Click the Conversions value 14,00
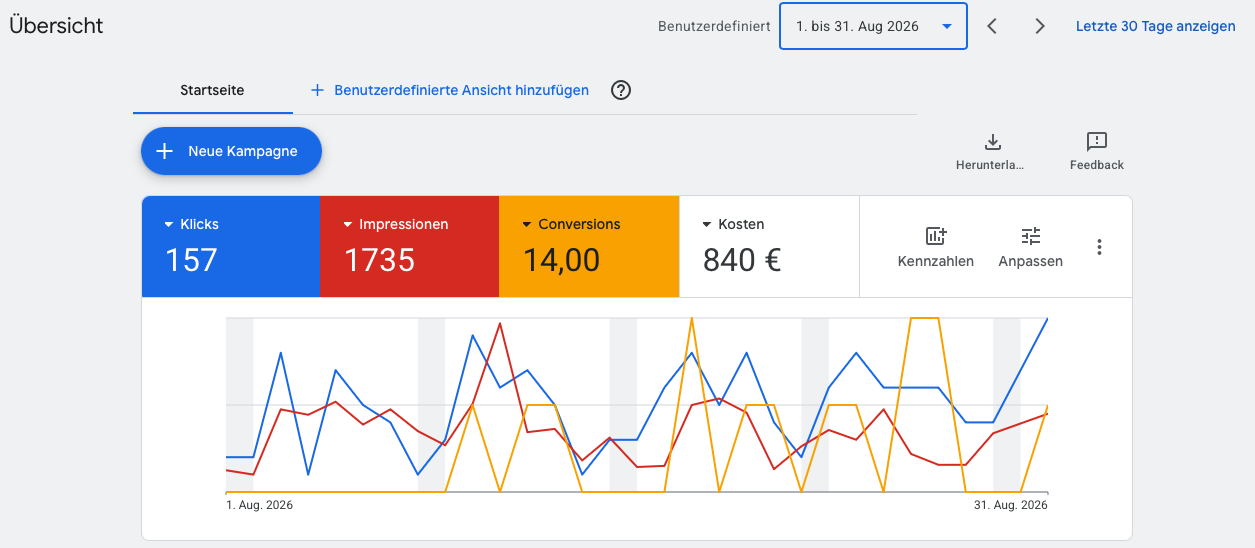 point(561,260)
